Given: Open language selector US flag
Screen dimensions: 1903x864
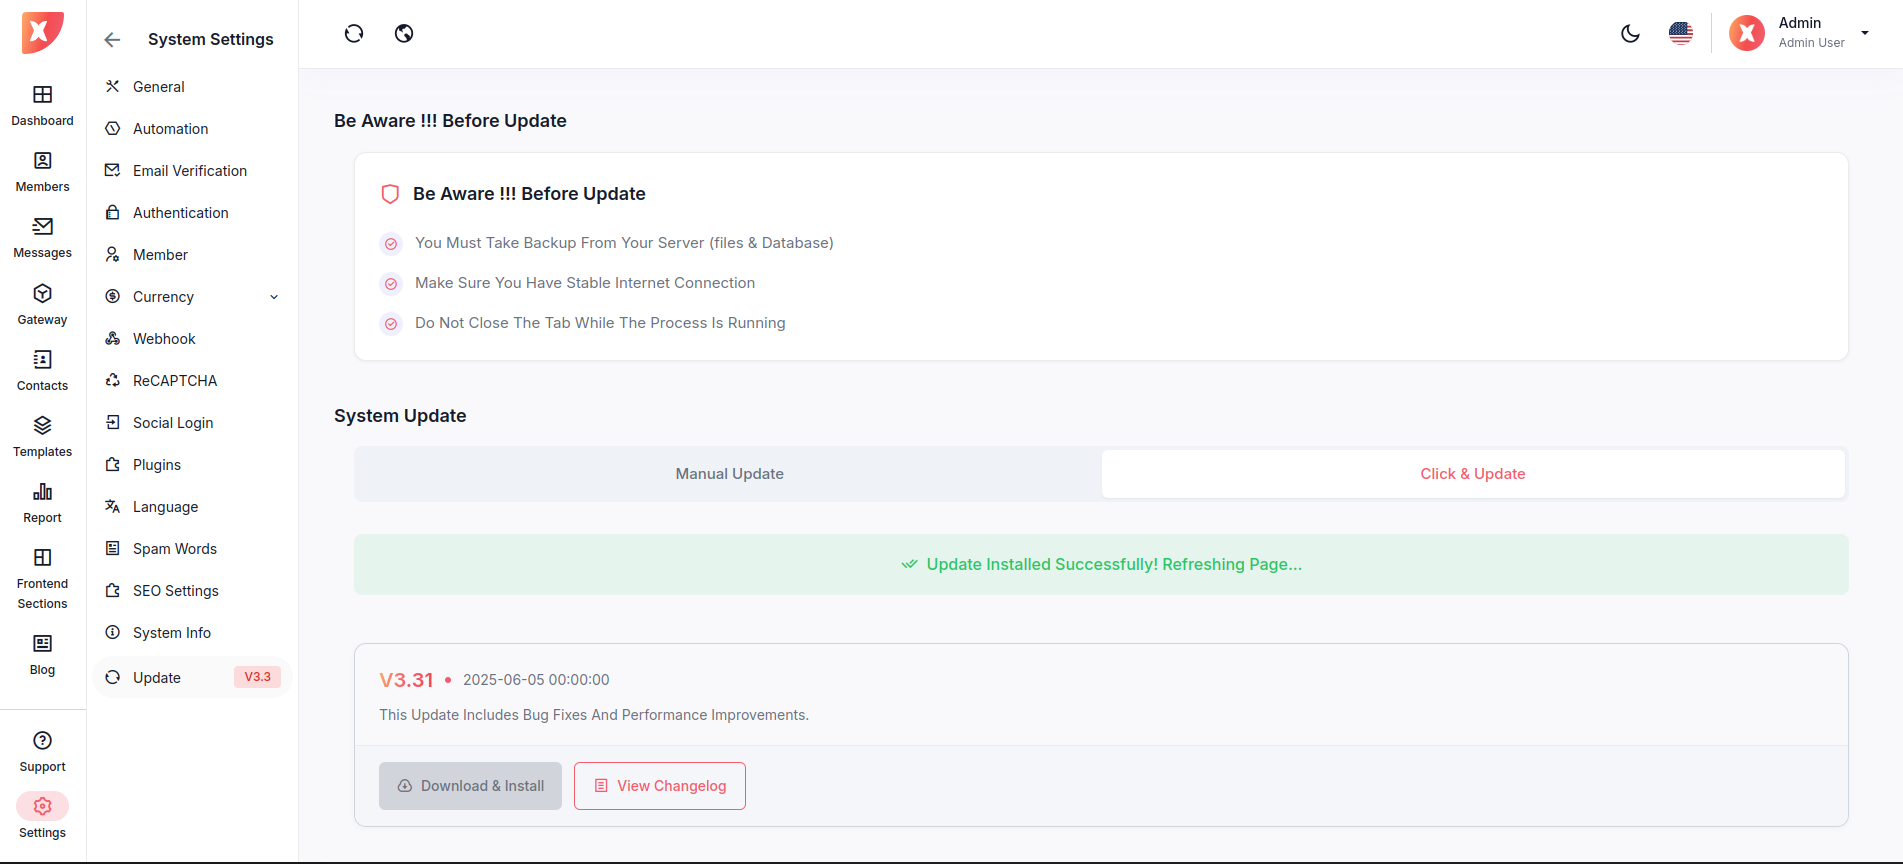Looking at the screenshot, I should pyautogui.click(x=1681, y=34).
